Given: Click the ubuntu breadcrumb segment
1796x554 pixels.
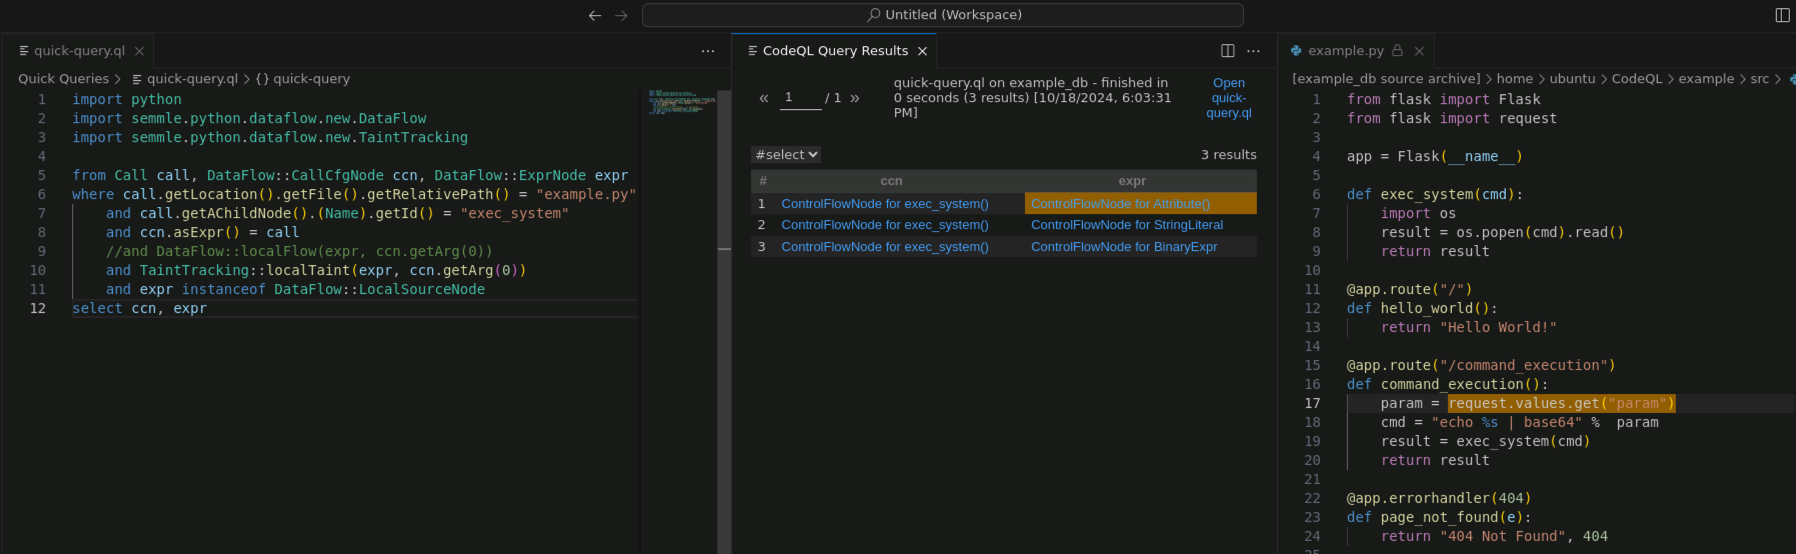Looking at the screenshot, I should [1572, 79].
